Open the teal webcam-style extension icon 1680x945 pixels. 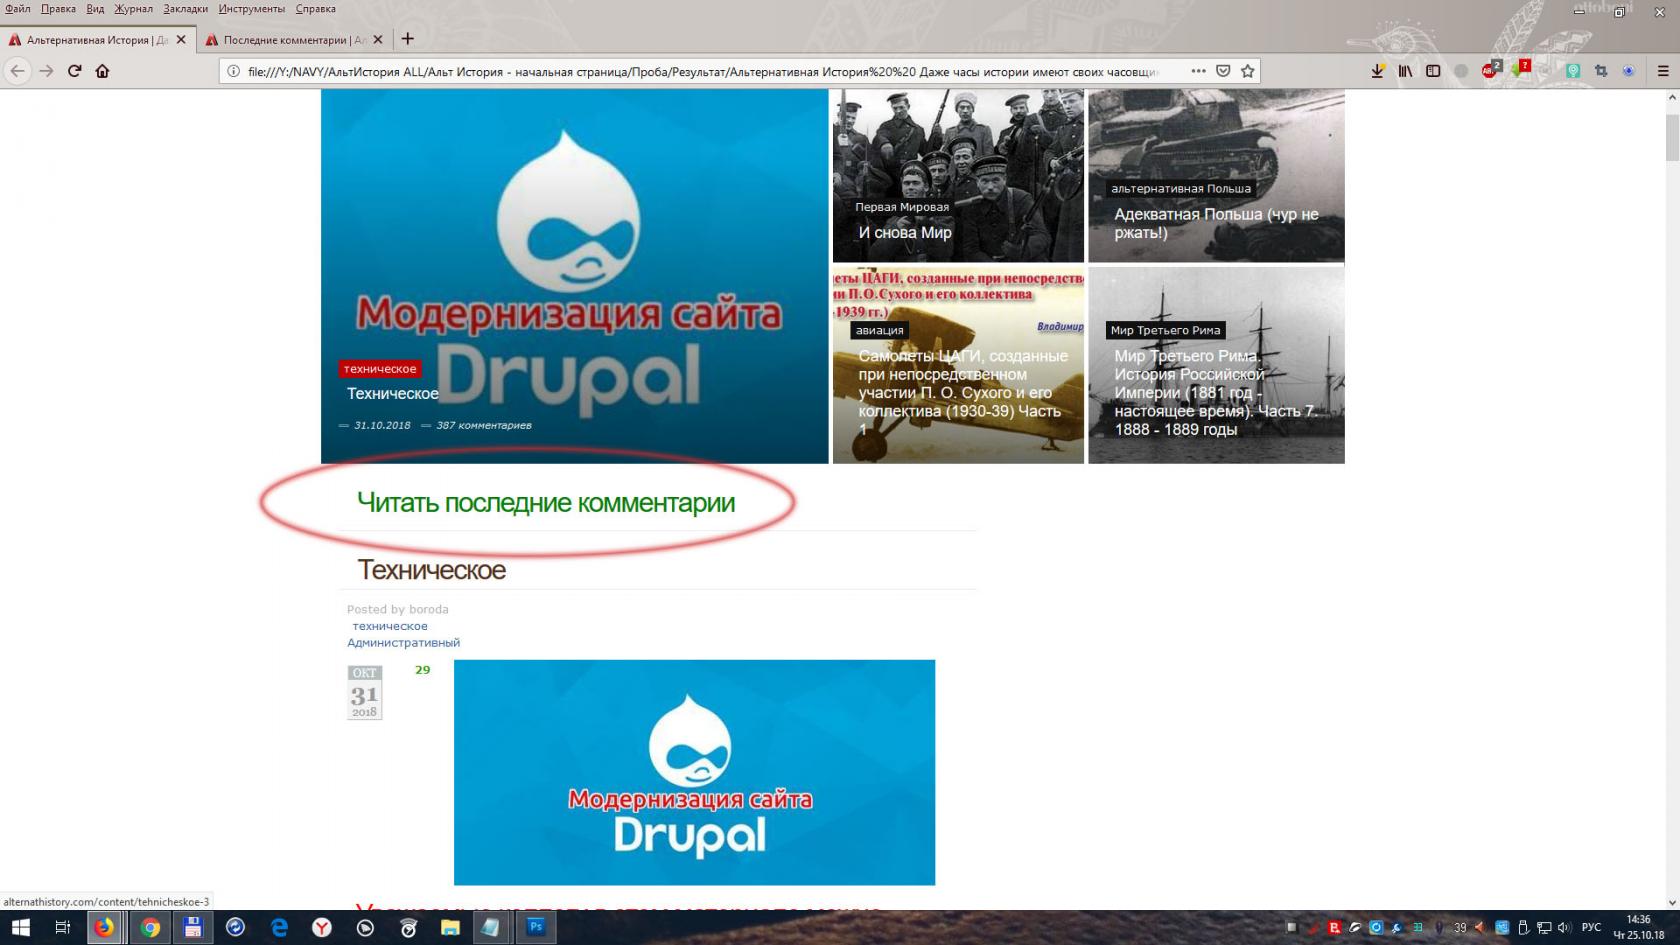click(1573, 71)
